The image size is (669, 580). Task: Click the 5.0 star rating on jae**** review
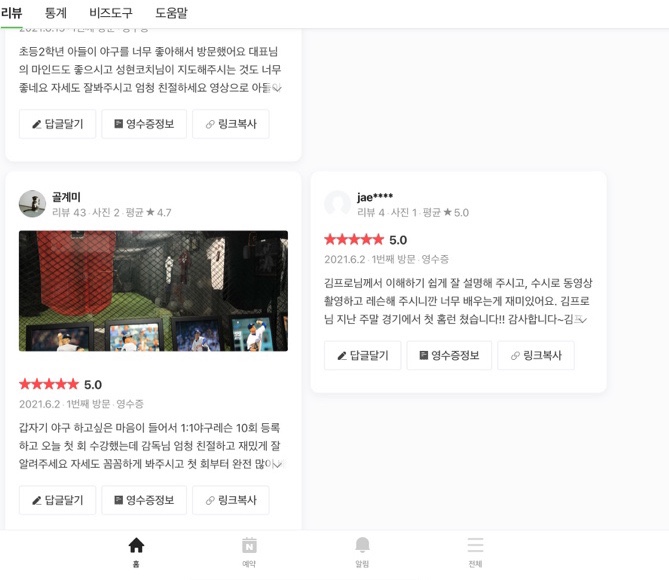(x=366, y=240)
